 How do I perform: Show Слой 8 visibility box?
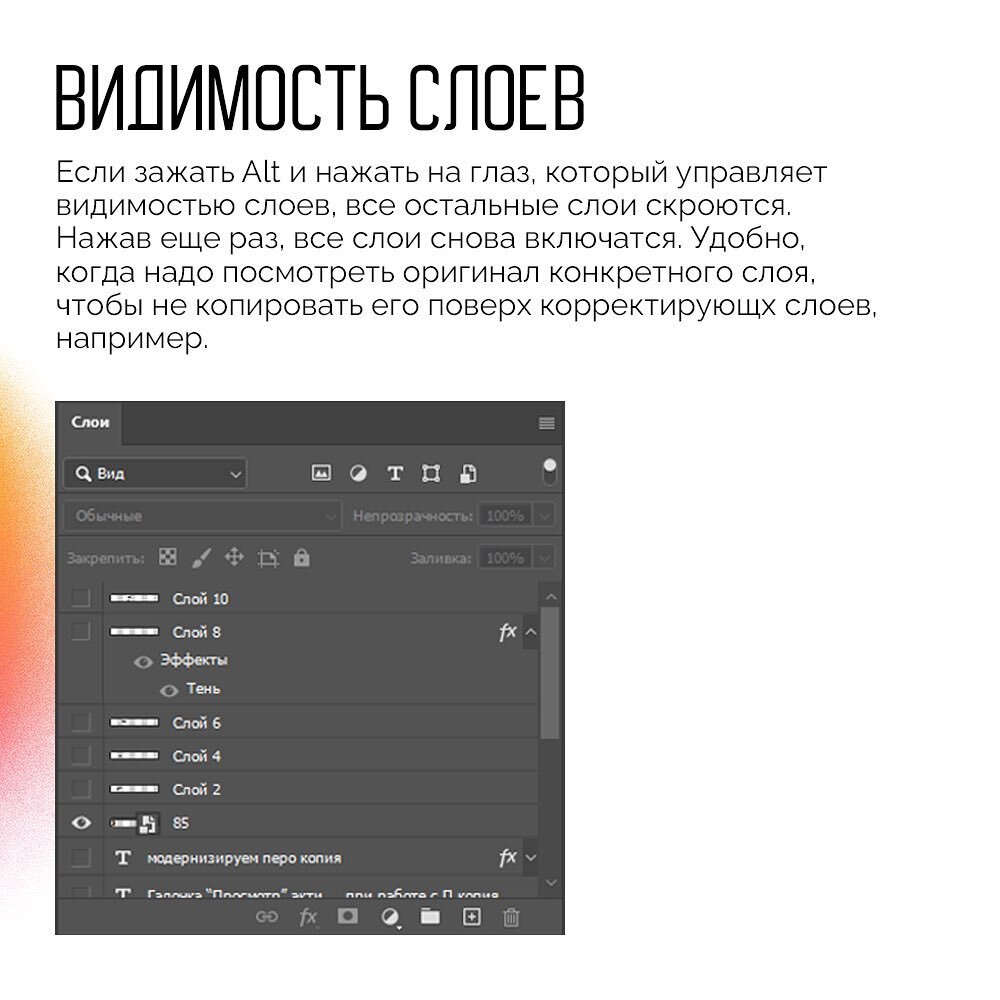pos(80,631)
